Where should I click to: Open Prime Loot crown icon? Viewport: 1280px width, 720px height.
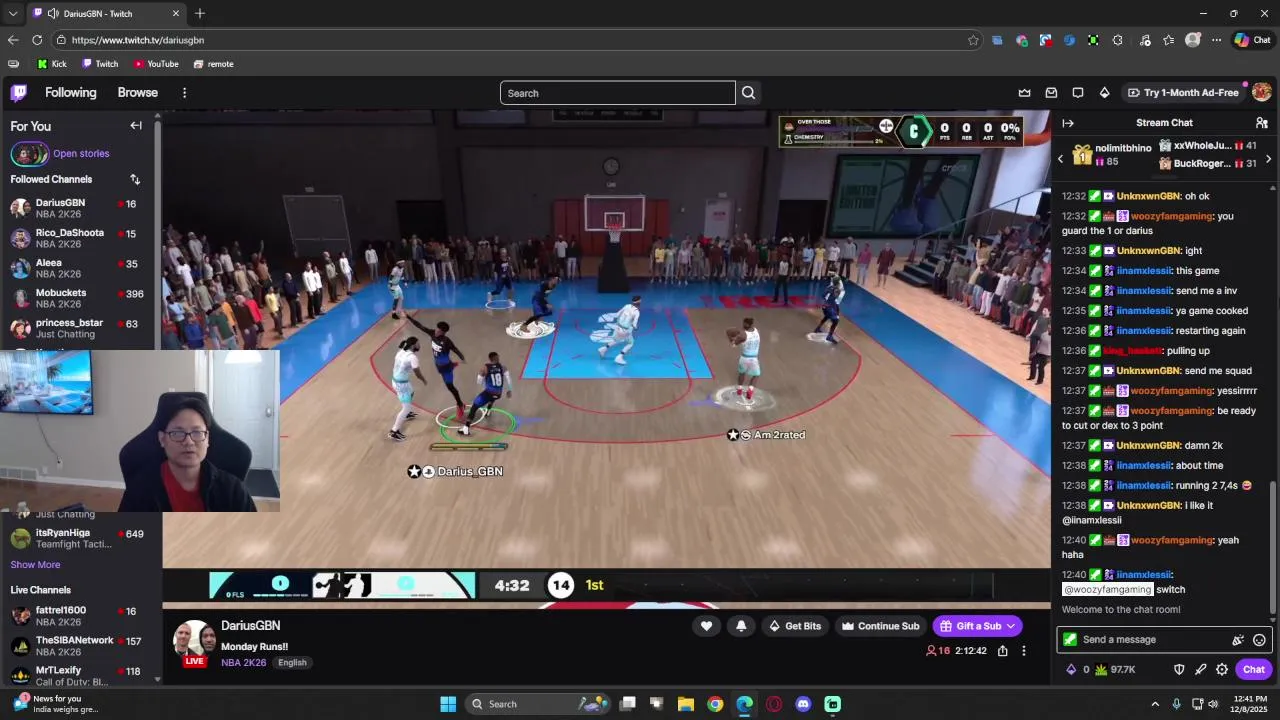(1024, 93)
